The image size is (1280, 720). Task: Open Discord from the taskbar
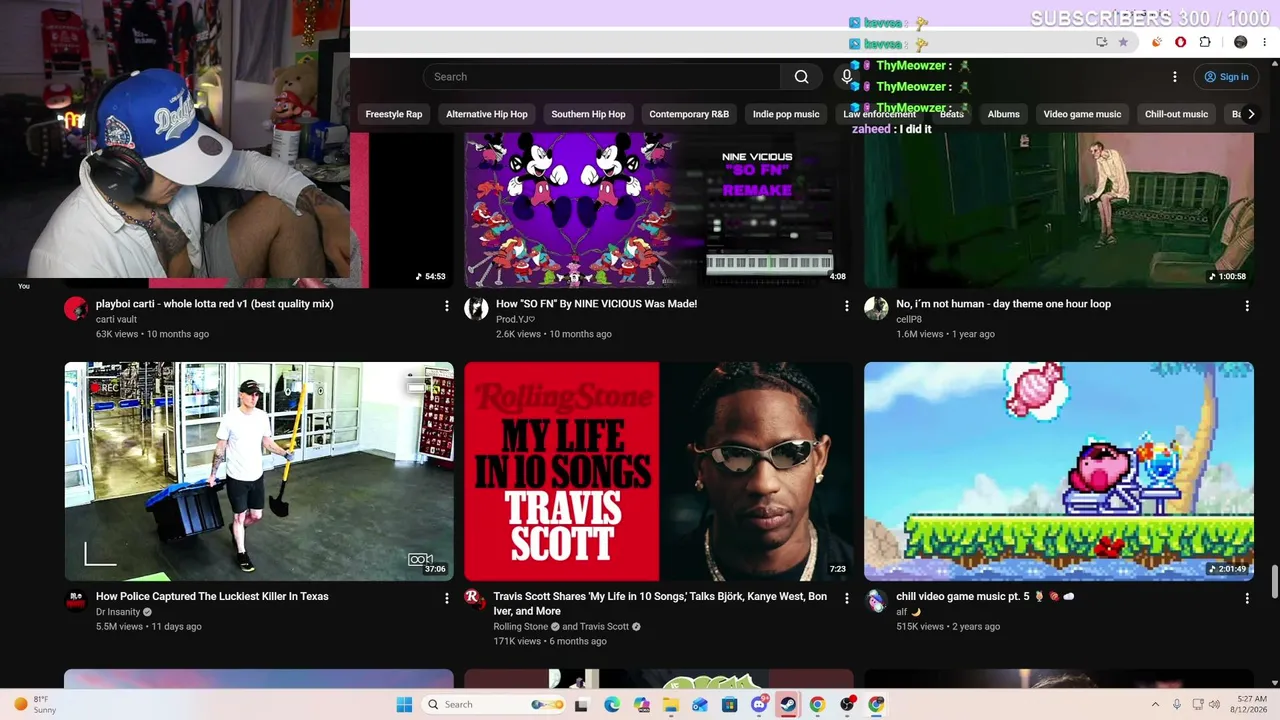pos(759,704)
